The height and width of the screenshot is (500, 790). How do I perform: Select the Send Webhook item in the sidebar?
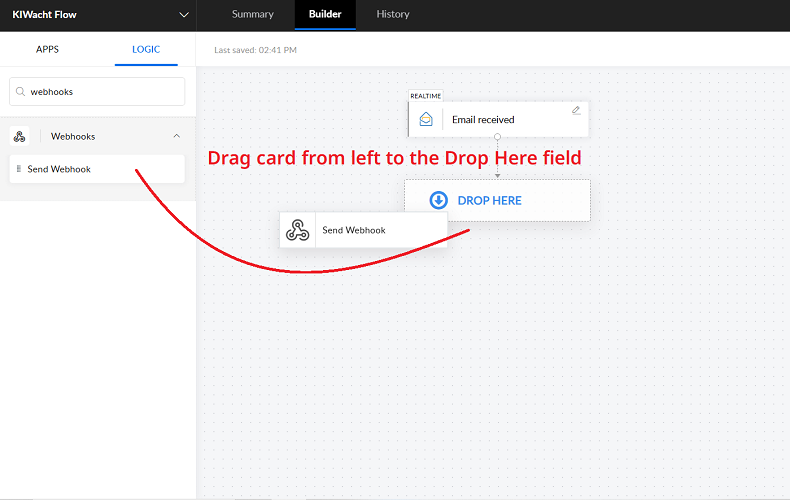60,169
